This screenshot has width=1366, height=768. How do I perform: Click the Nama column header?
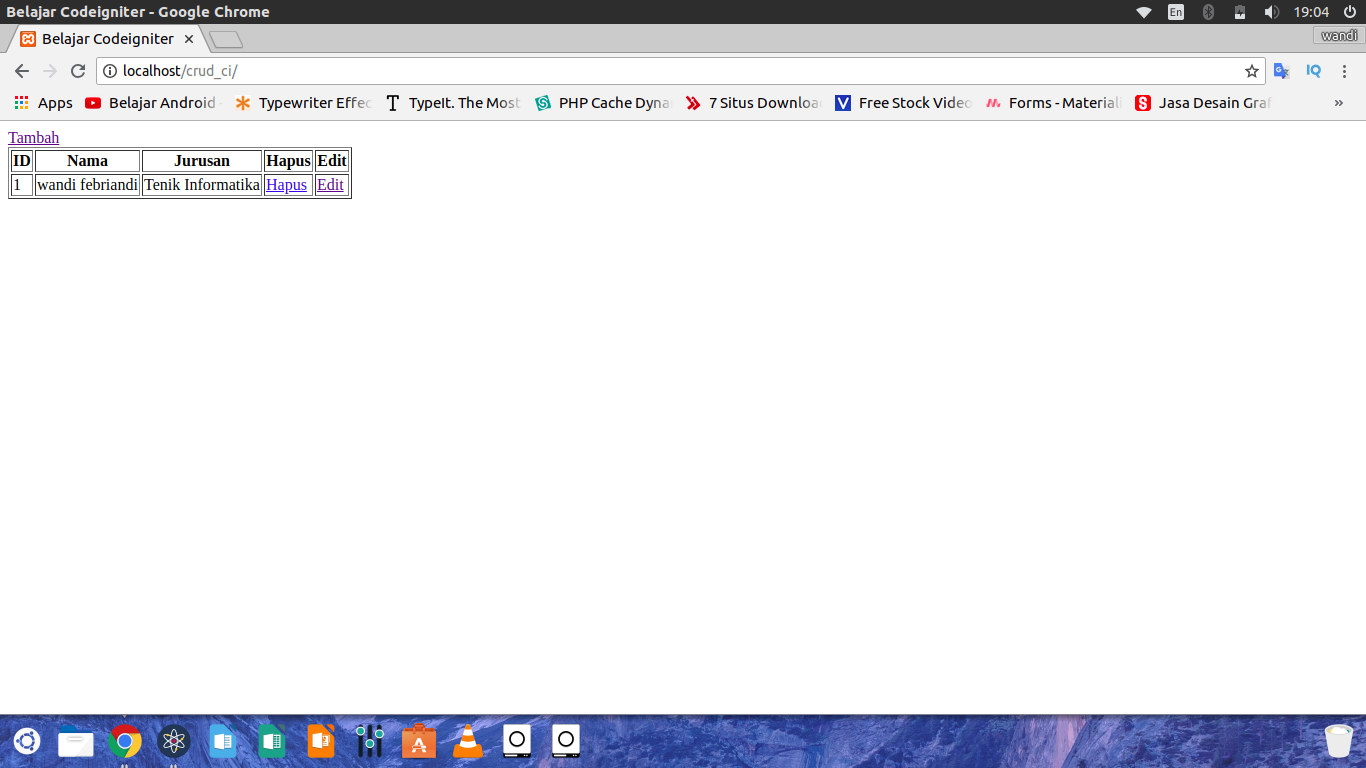87,161
